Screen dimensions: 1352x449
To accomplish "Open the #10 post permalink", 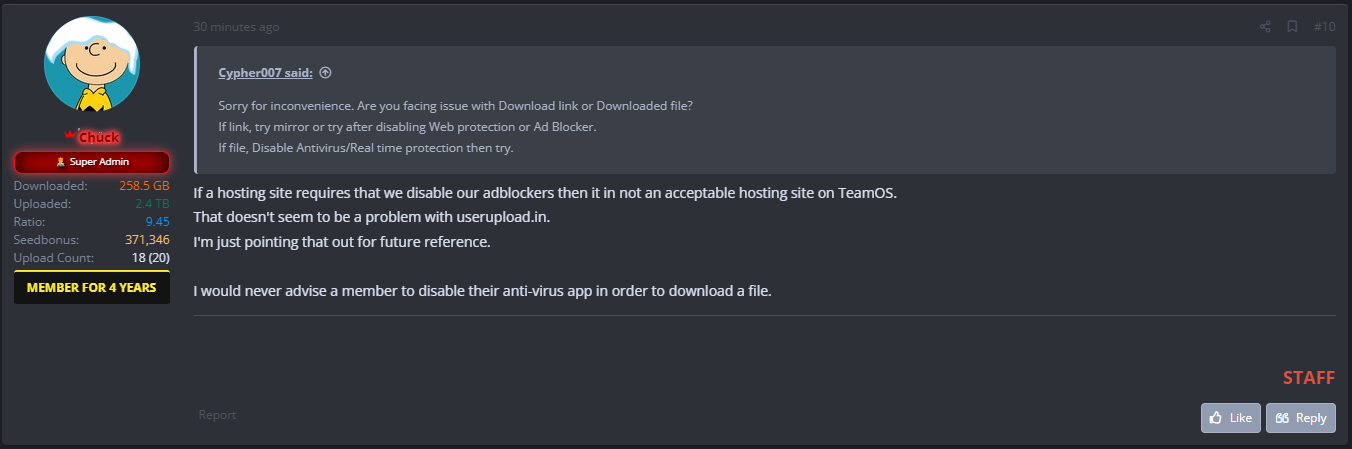I will (1324, 27).
